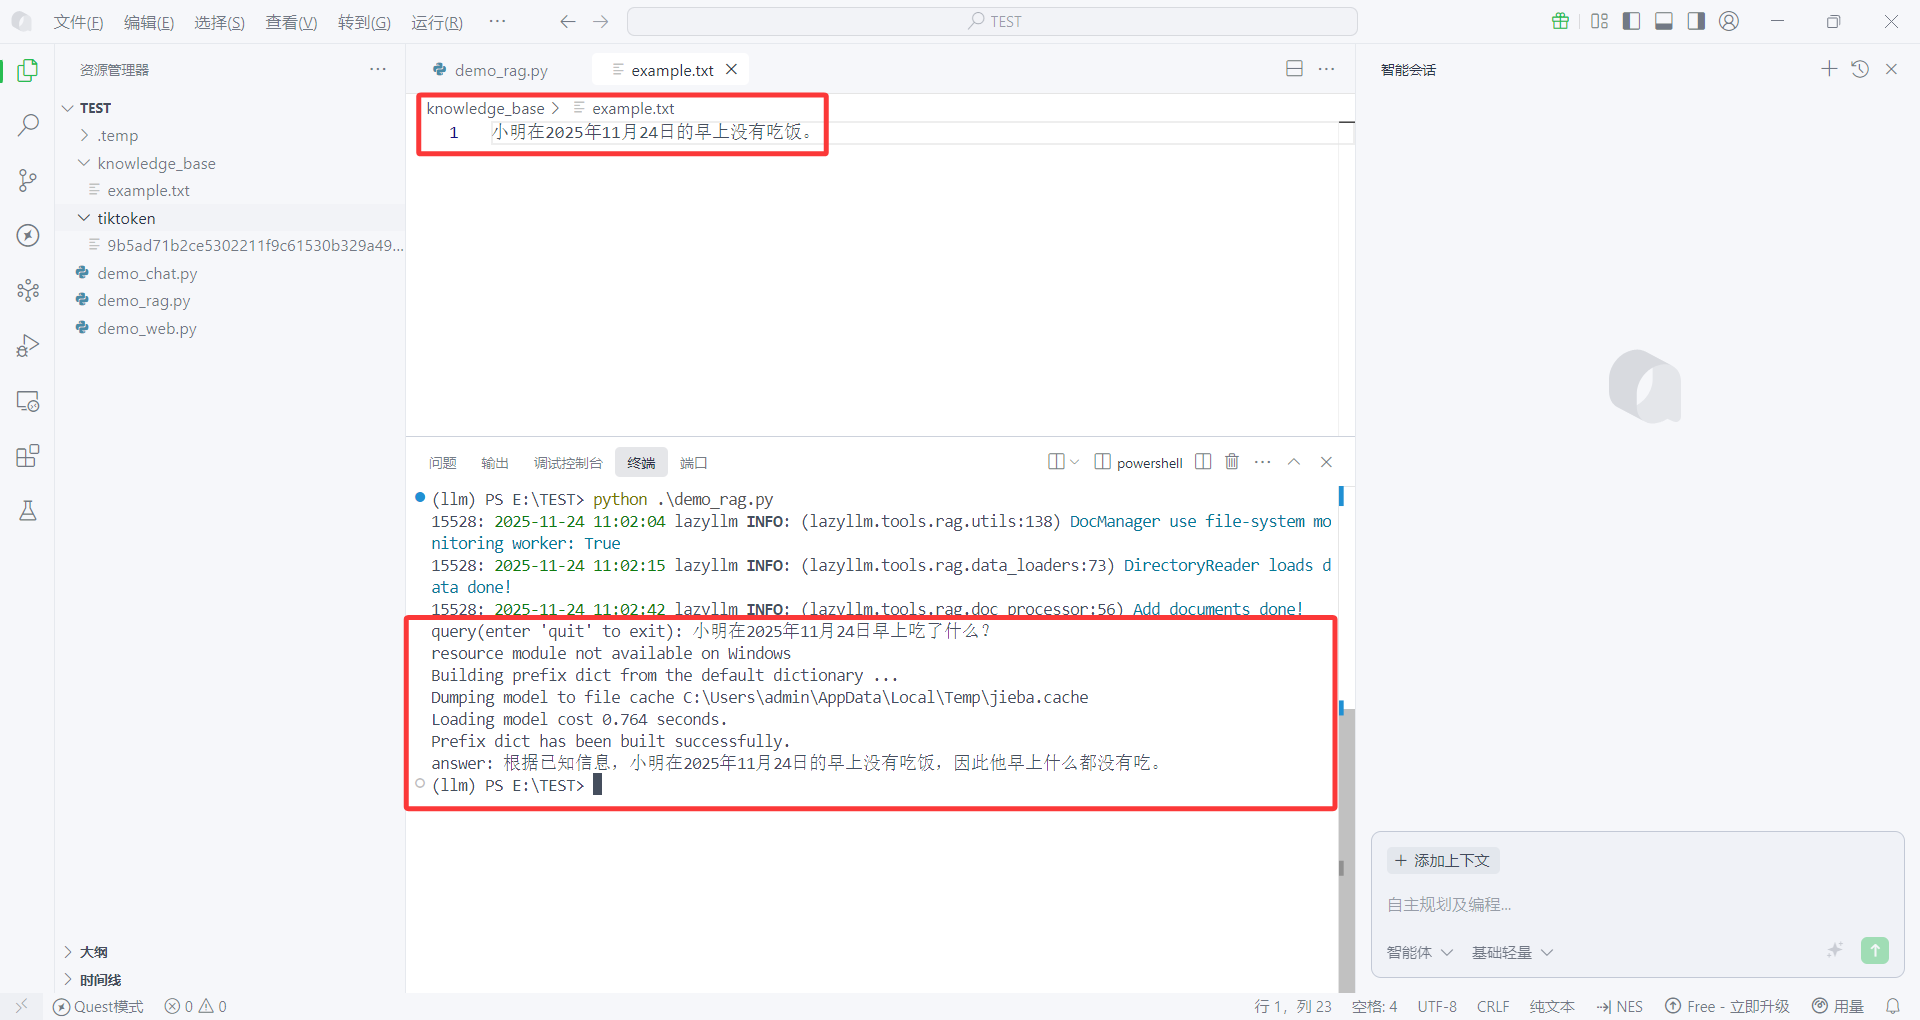Switch to the 调试控制台 panel tab
Screen dimensions: 1920x1020
coord(568,463)
